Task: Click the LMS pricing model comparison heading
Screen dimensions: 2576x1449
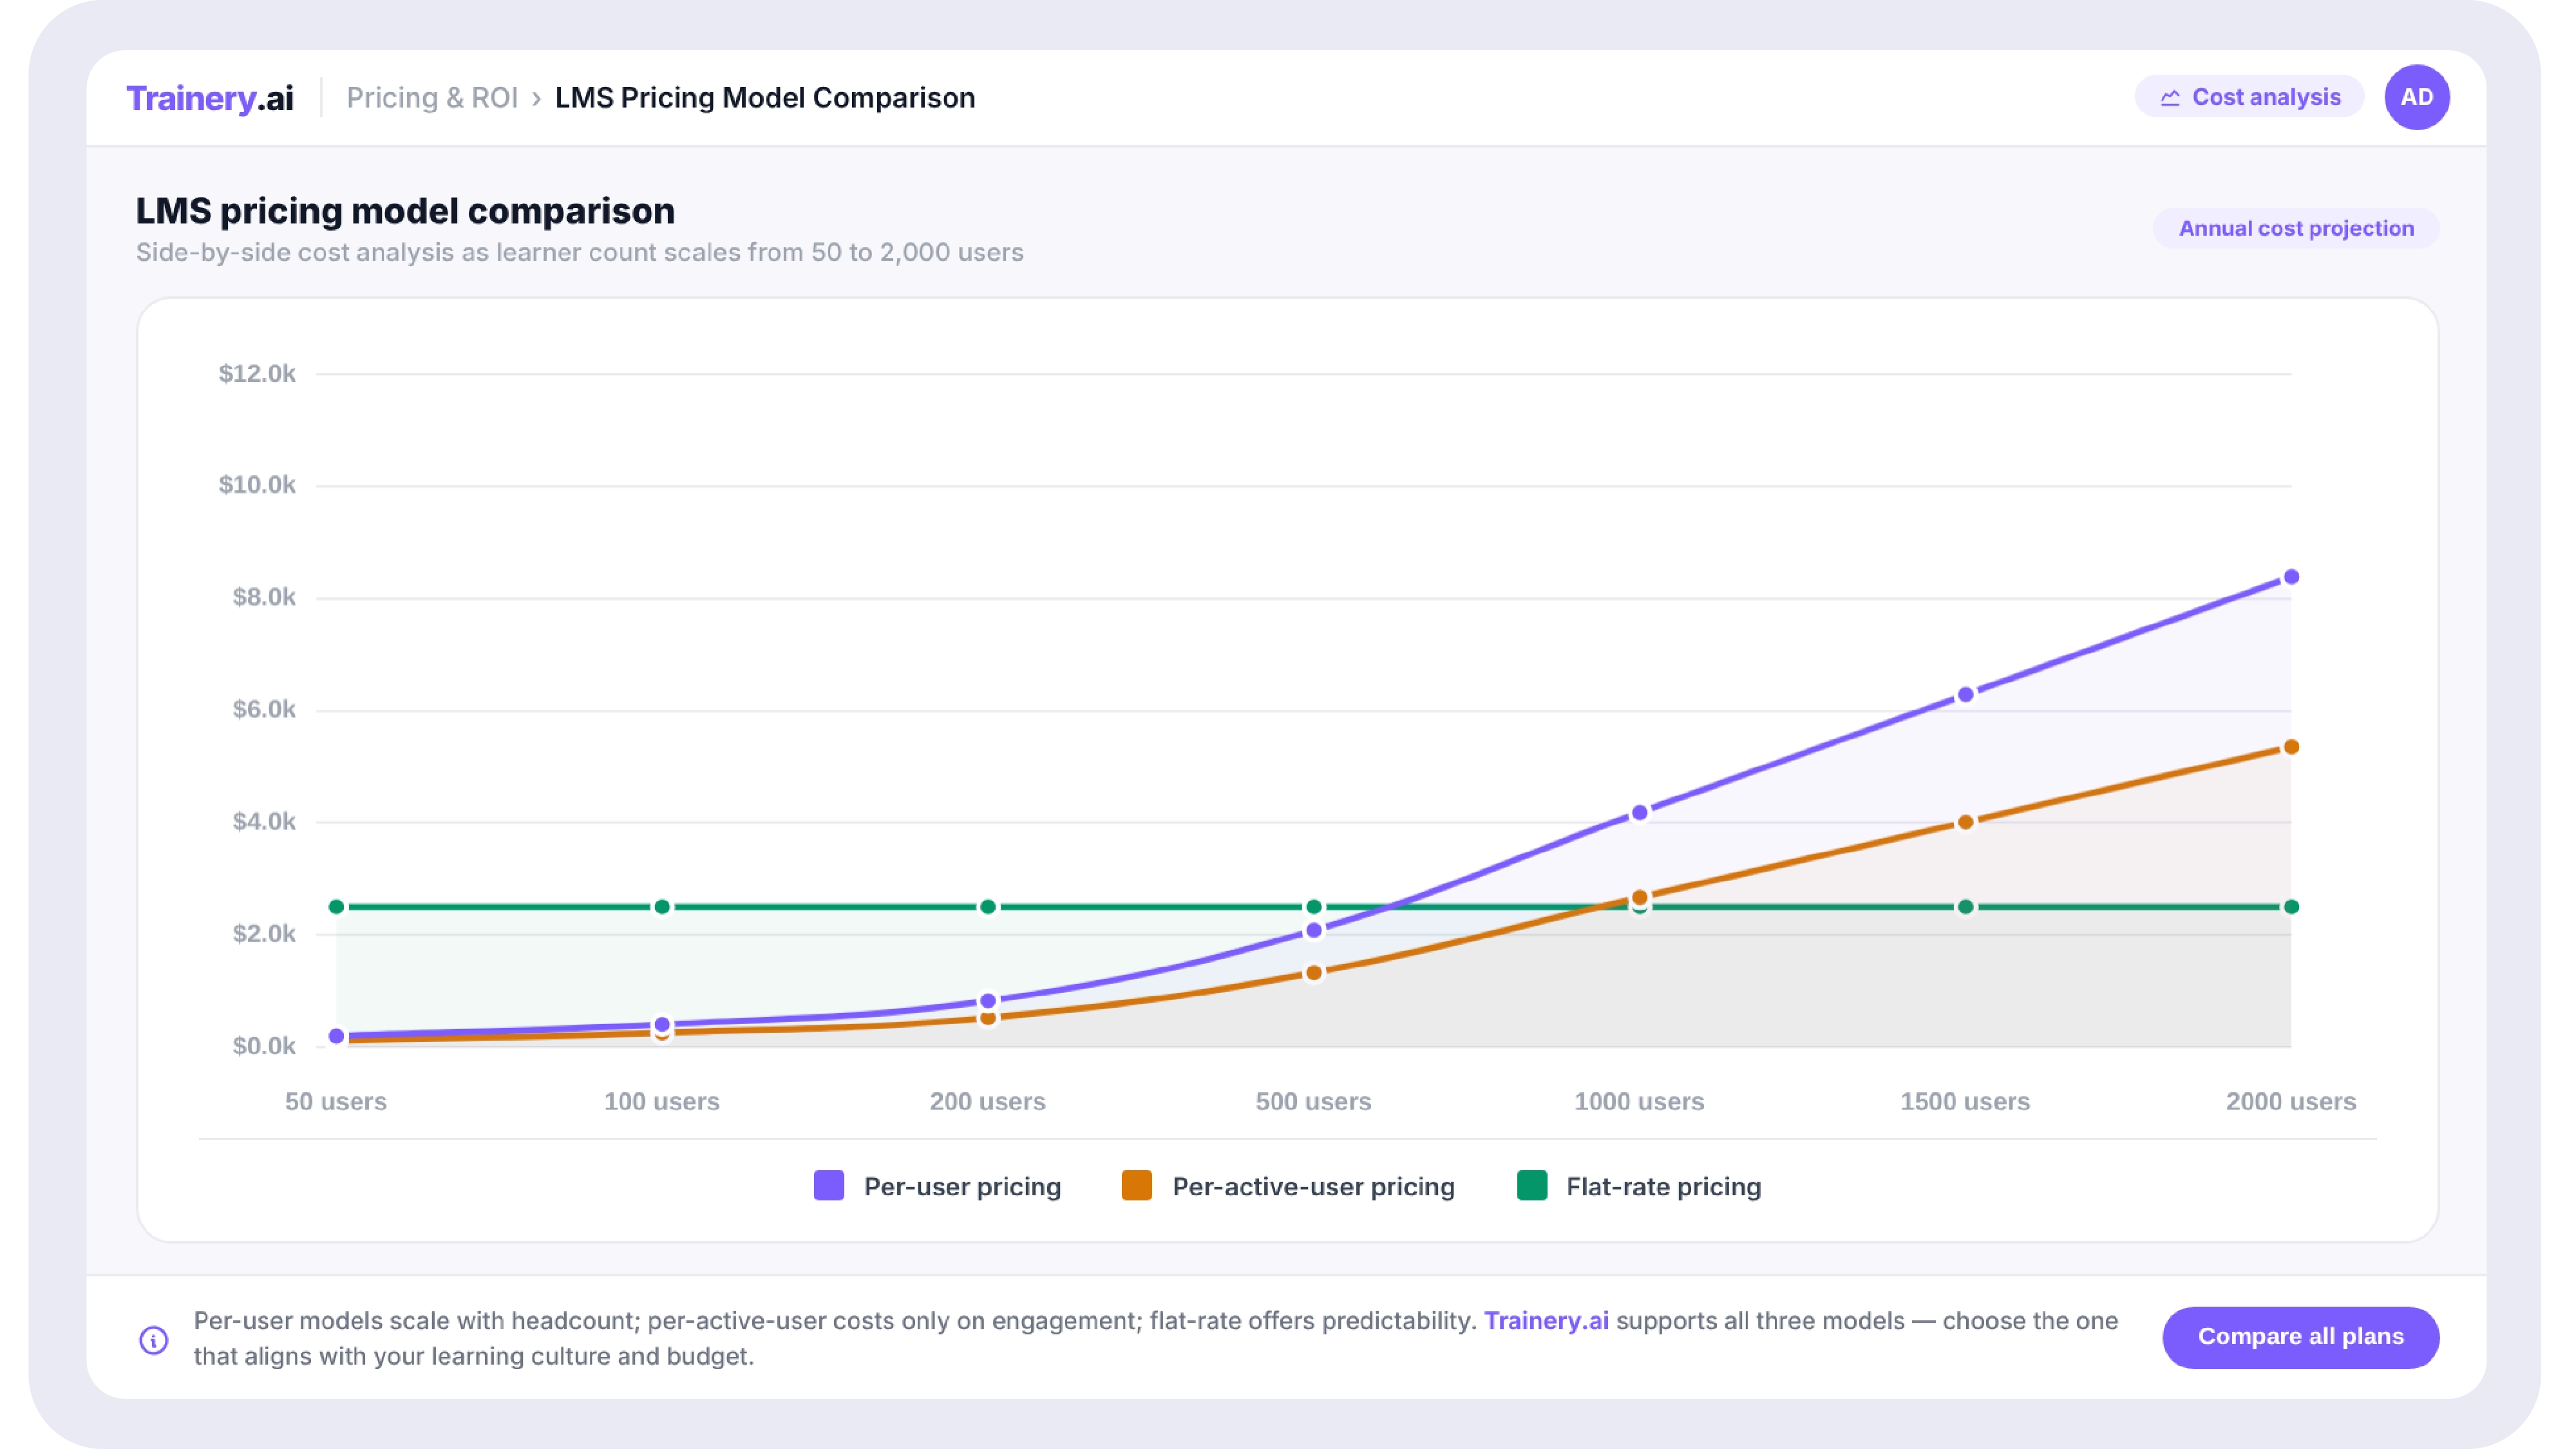Action: tap(405, 211)
